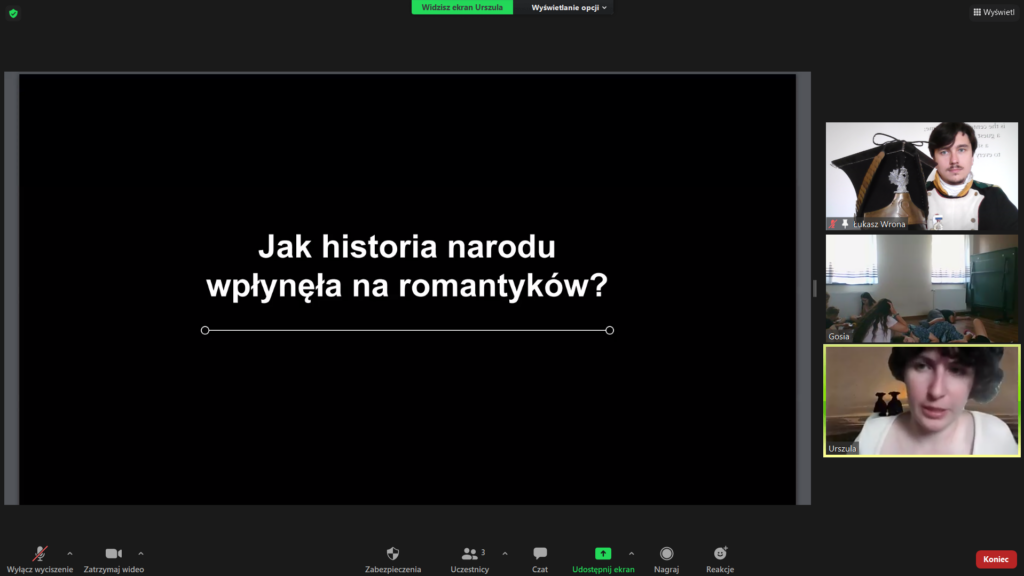Click the divider handle beside the shared screen
This screenshot has height=576, width=1024.
[x=814, y=288]
